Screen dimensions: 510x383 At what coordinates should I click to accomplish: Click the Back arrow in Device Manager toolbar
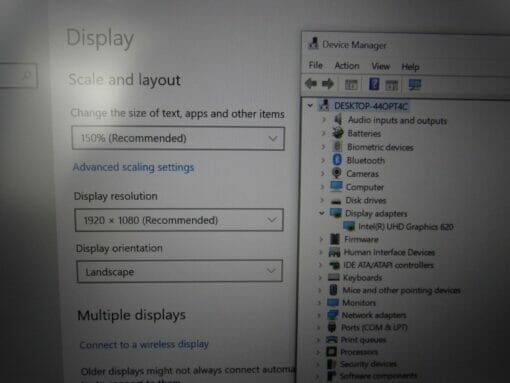(311, 83)
